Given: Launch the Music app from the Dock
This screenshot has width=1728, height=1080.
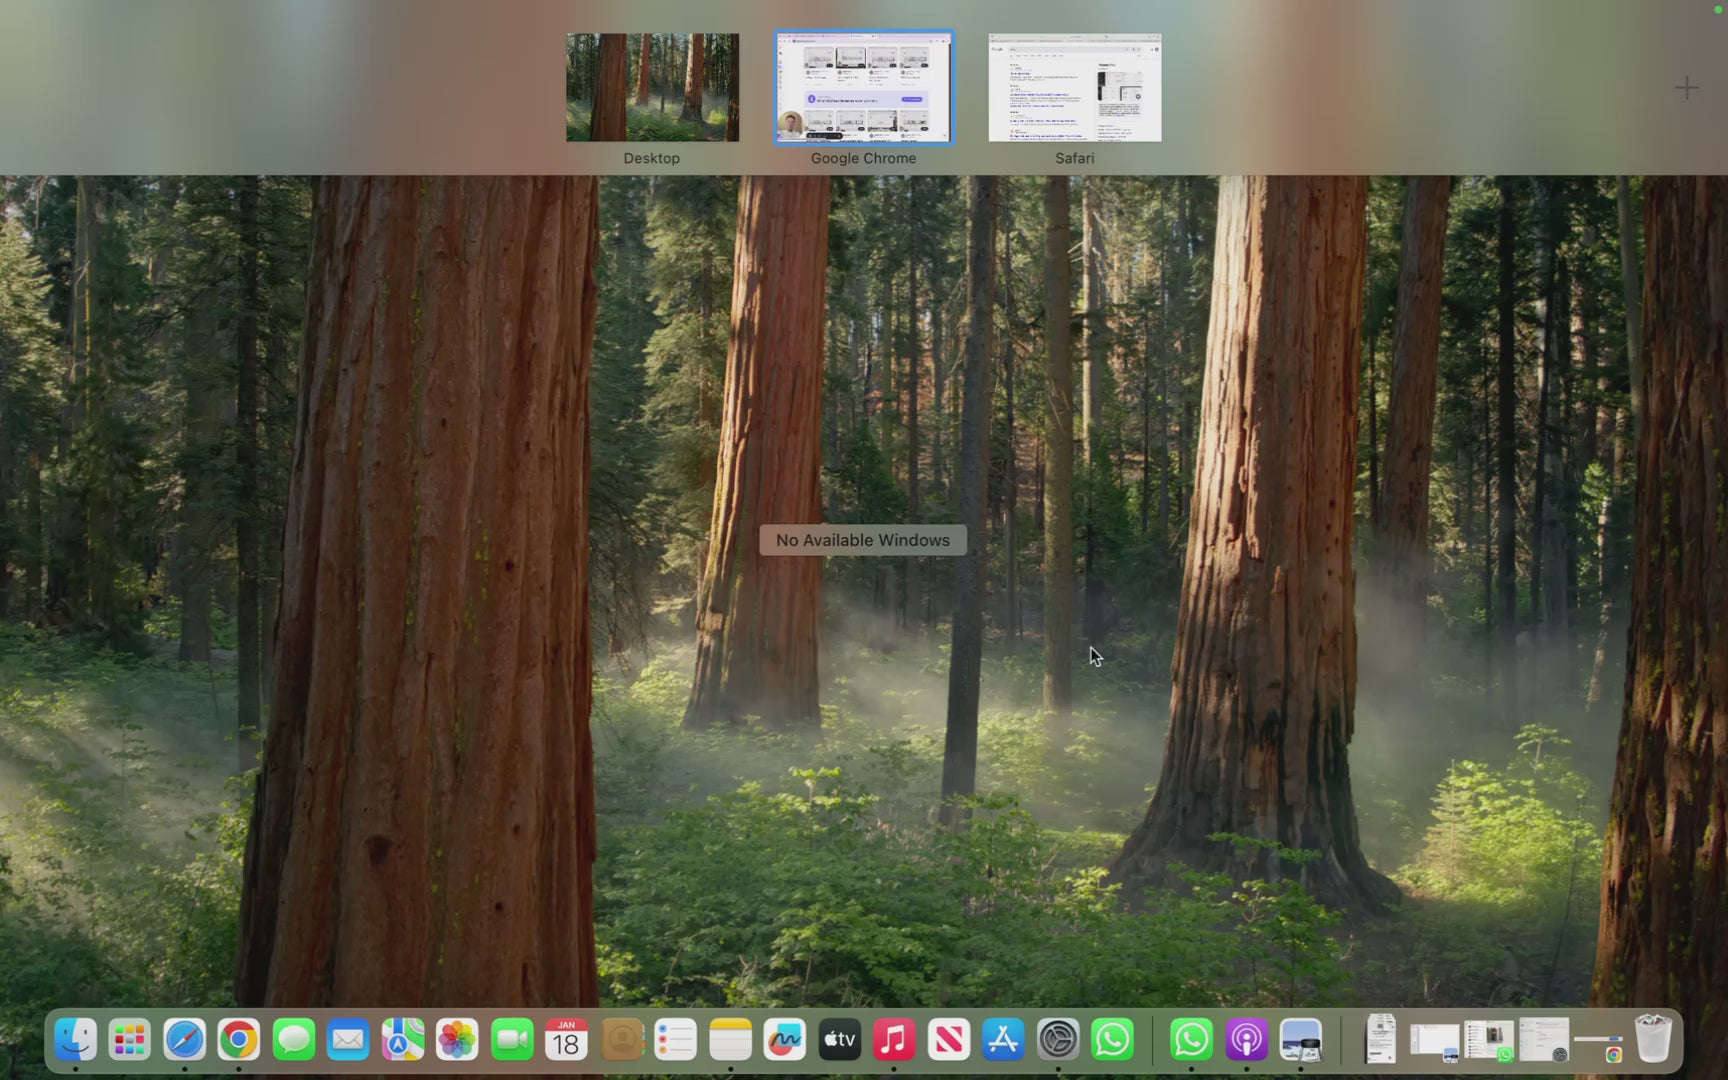Looking at the screenshot, I should (x=894, y=1040).
